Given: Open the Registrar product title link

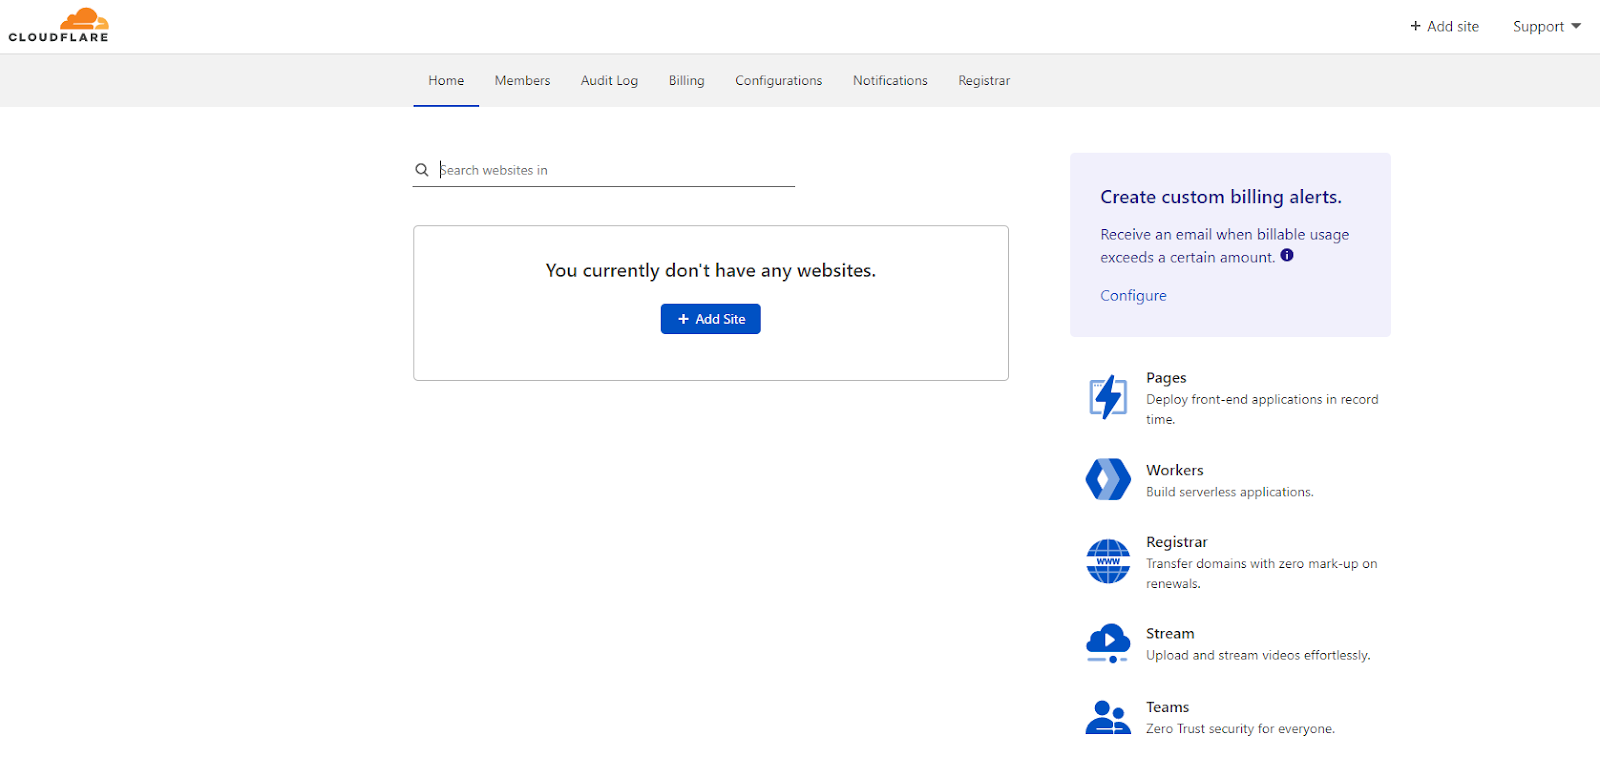Looking at the screenshot, I should pos(1176,542).
